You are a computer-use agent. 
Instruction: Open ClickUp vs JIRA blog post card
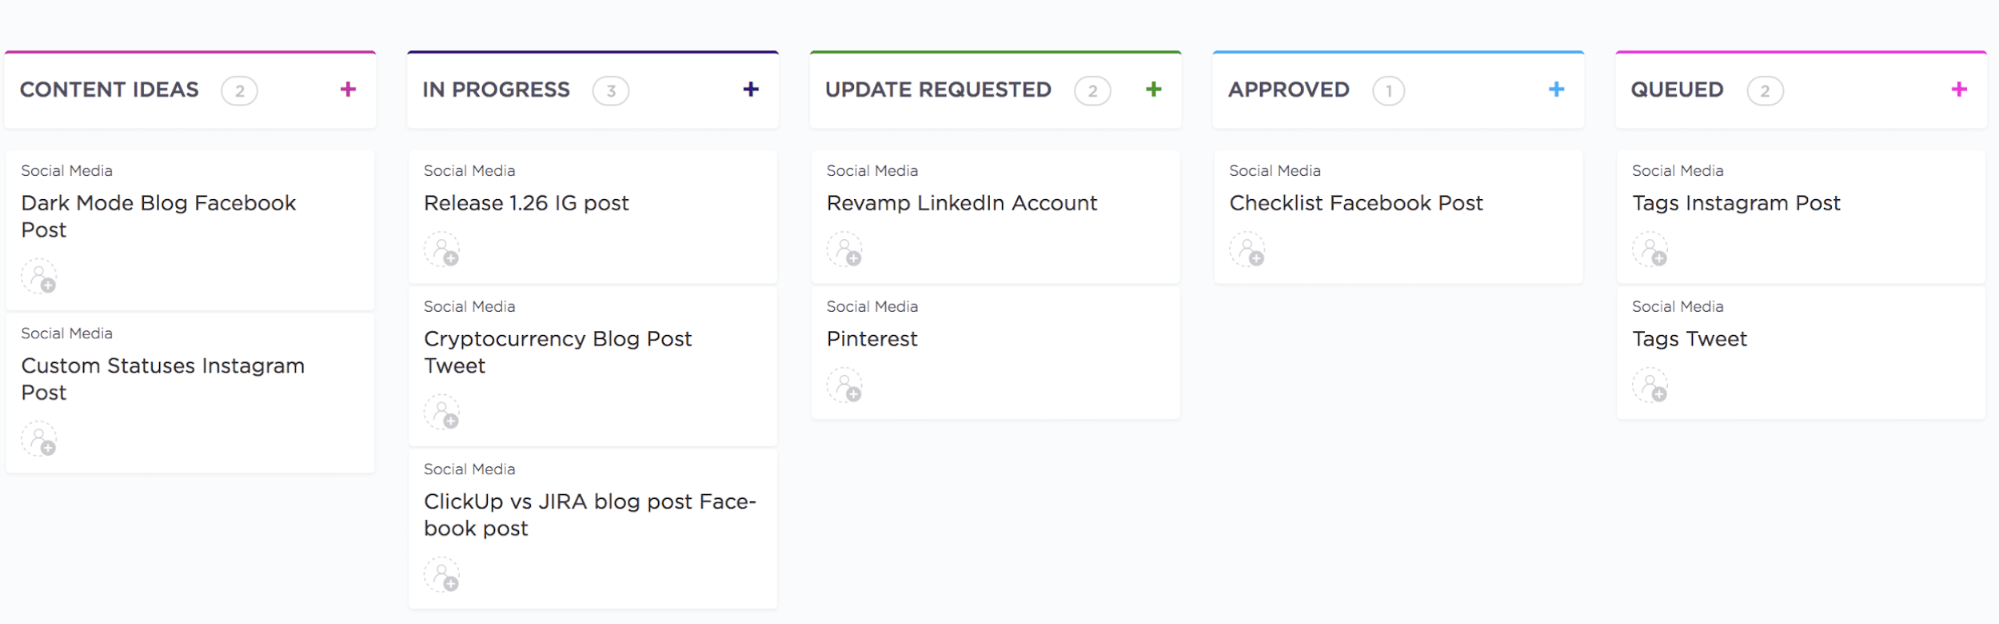pos(589,515)
